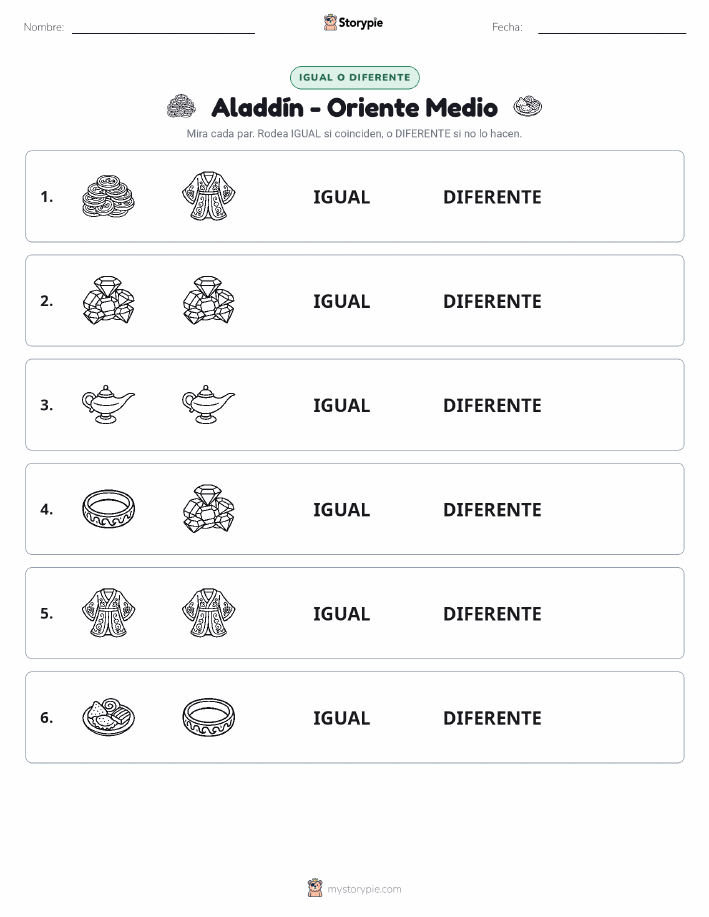The height and width of the screenshot is (917, 709).
Task: Click the IGUAL O DIFERENTE green badge
Action: pyautogui.click(x=354, y=77)
